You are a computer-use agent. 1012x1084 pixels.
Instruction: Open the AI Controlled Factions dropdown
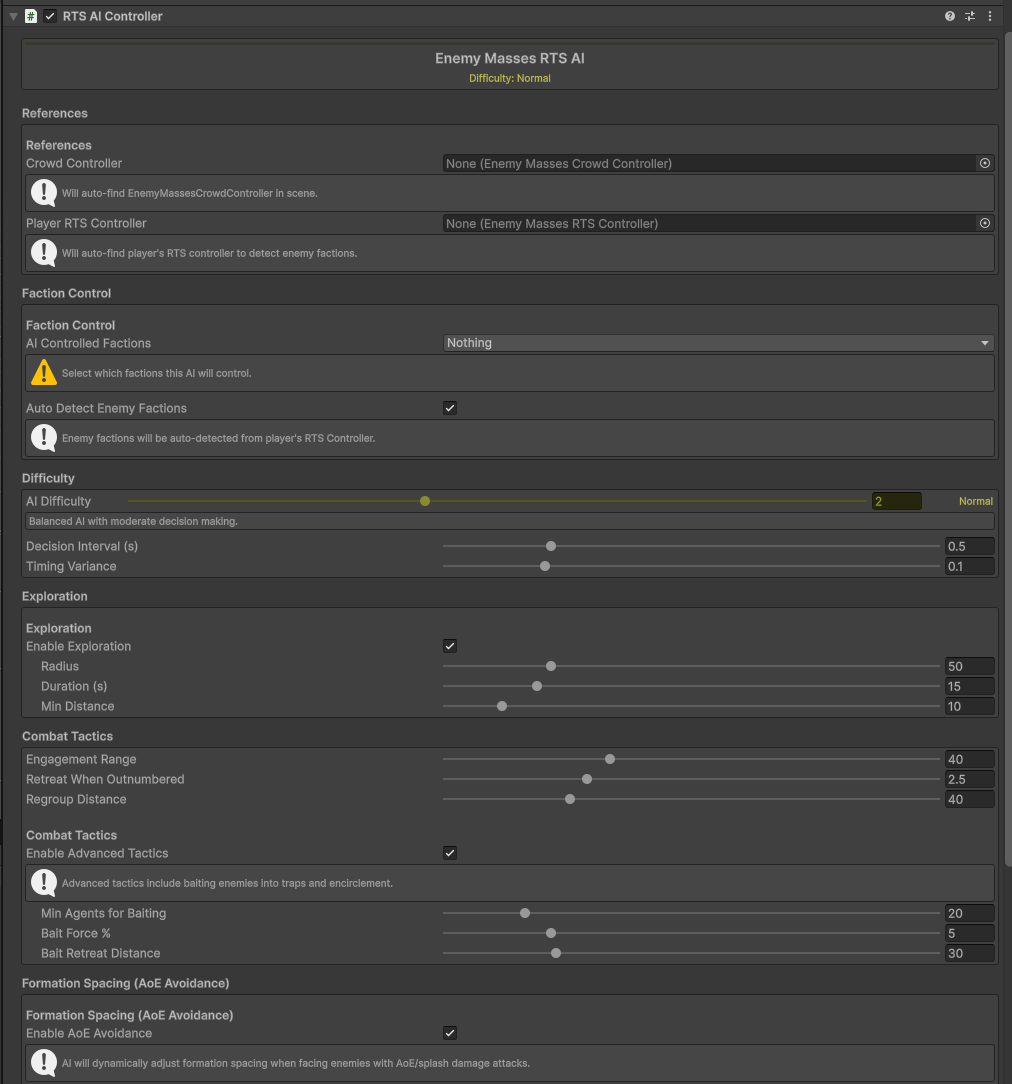(x=718, y=343)
